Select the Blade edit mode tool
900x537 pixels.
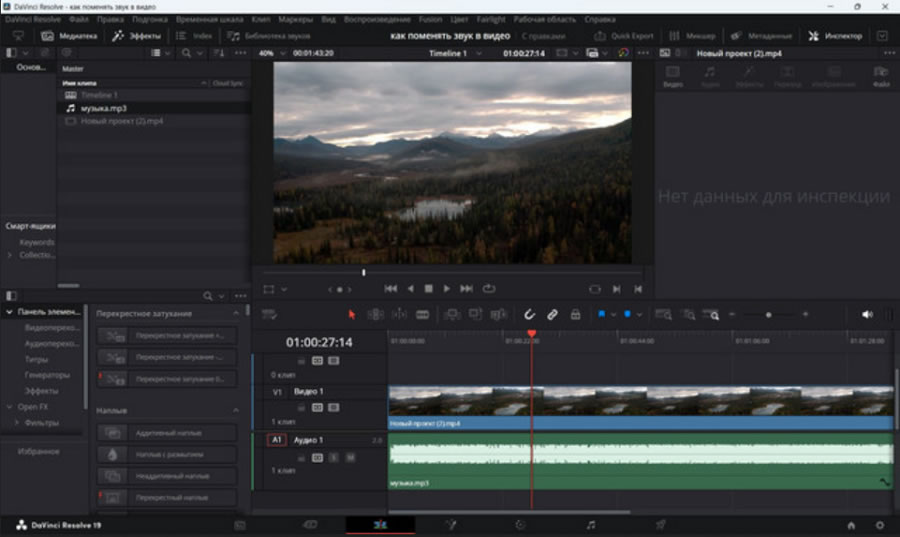pos(422,314)
